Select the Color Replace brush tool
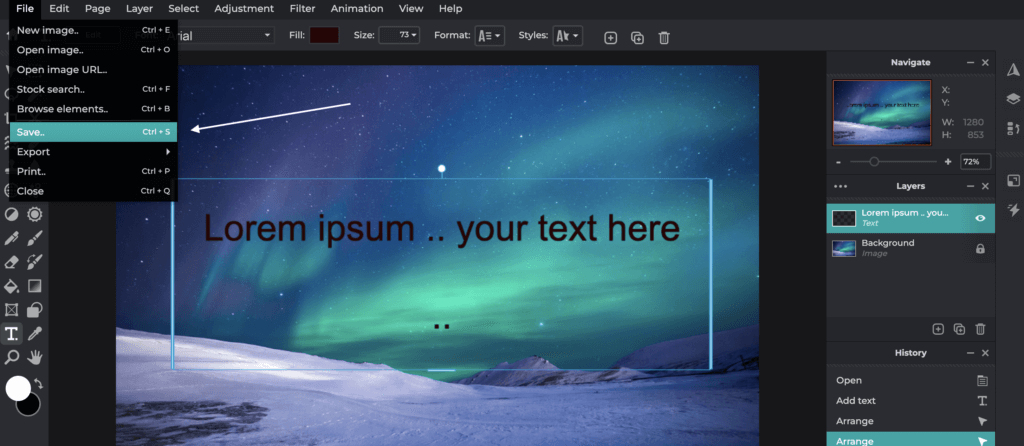The image size is (1024, 446). [35, 262]
